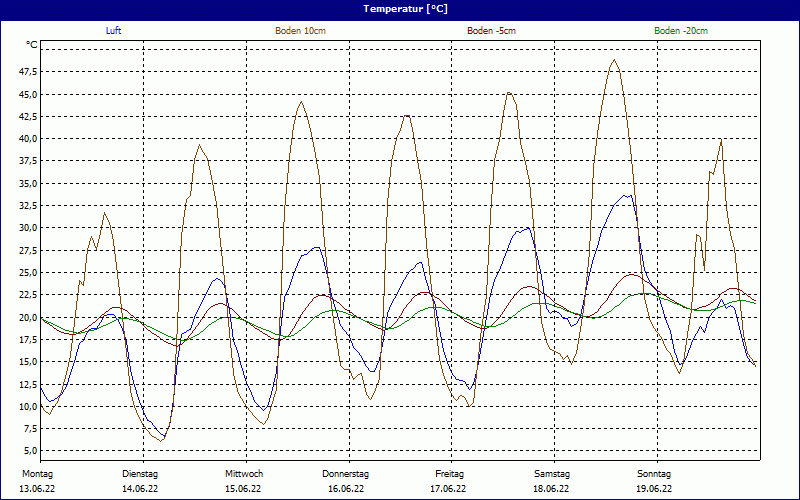Click the Boden -5cm legend label
Screen dimensions: 800x500
(x=491, y=31)
